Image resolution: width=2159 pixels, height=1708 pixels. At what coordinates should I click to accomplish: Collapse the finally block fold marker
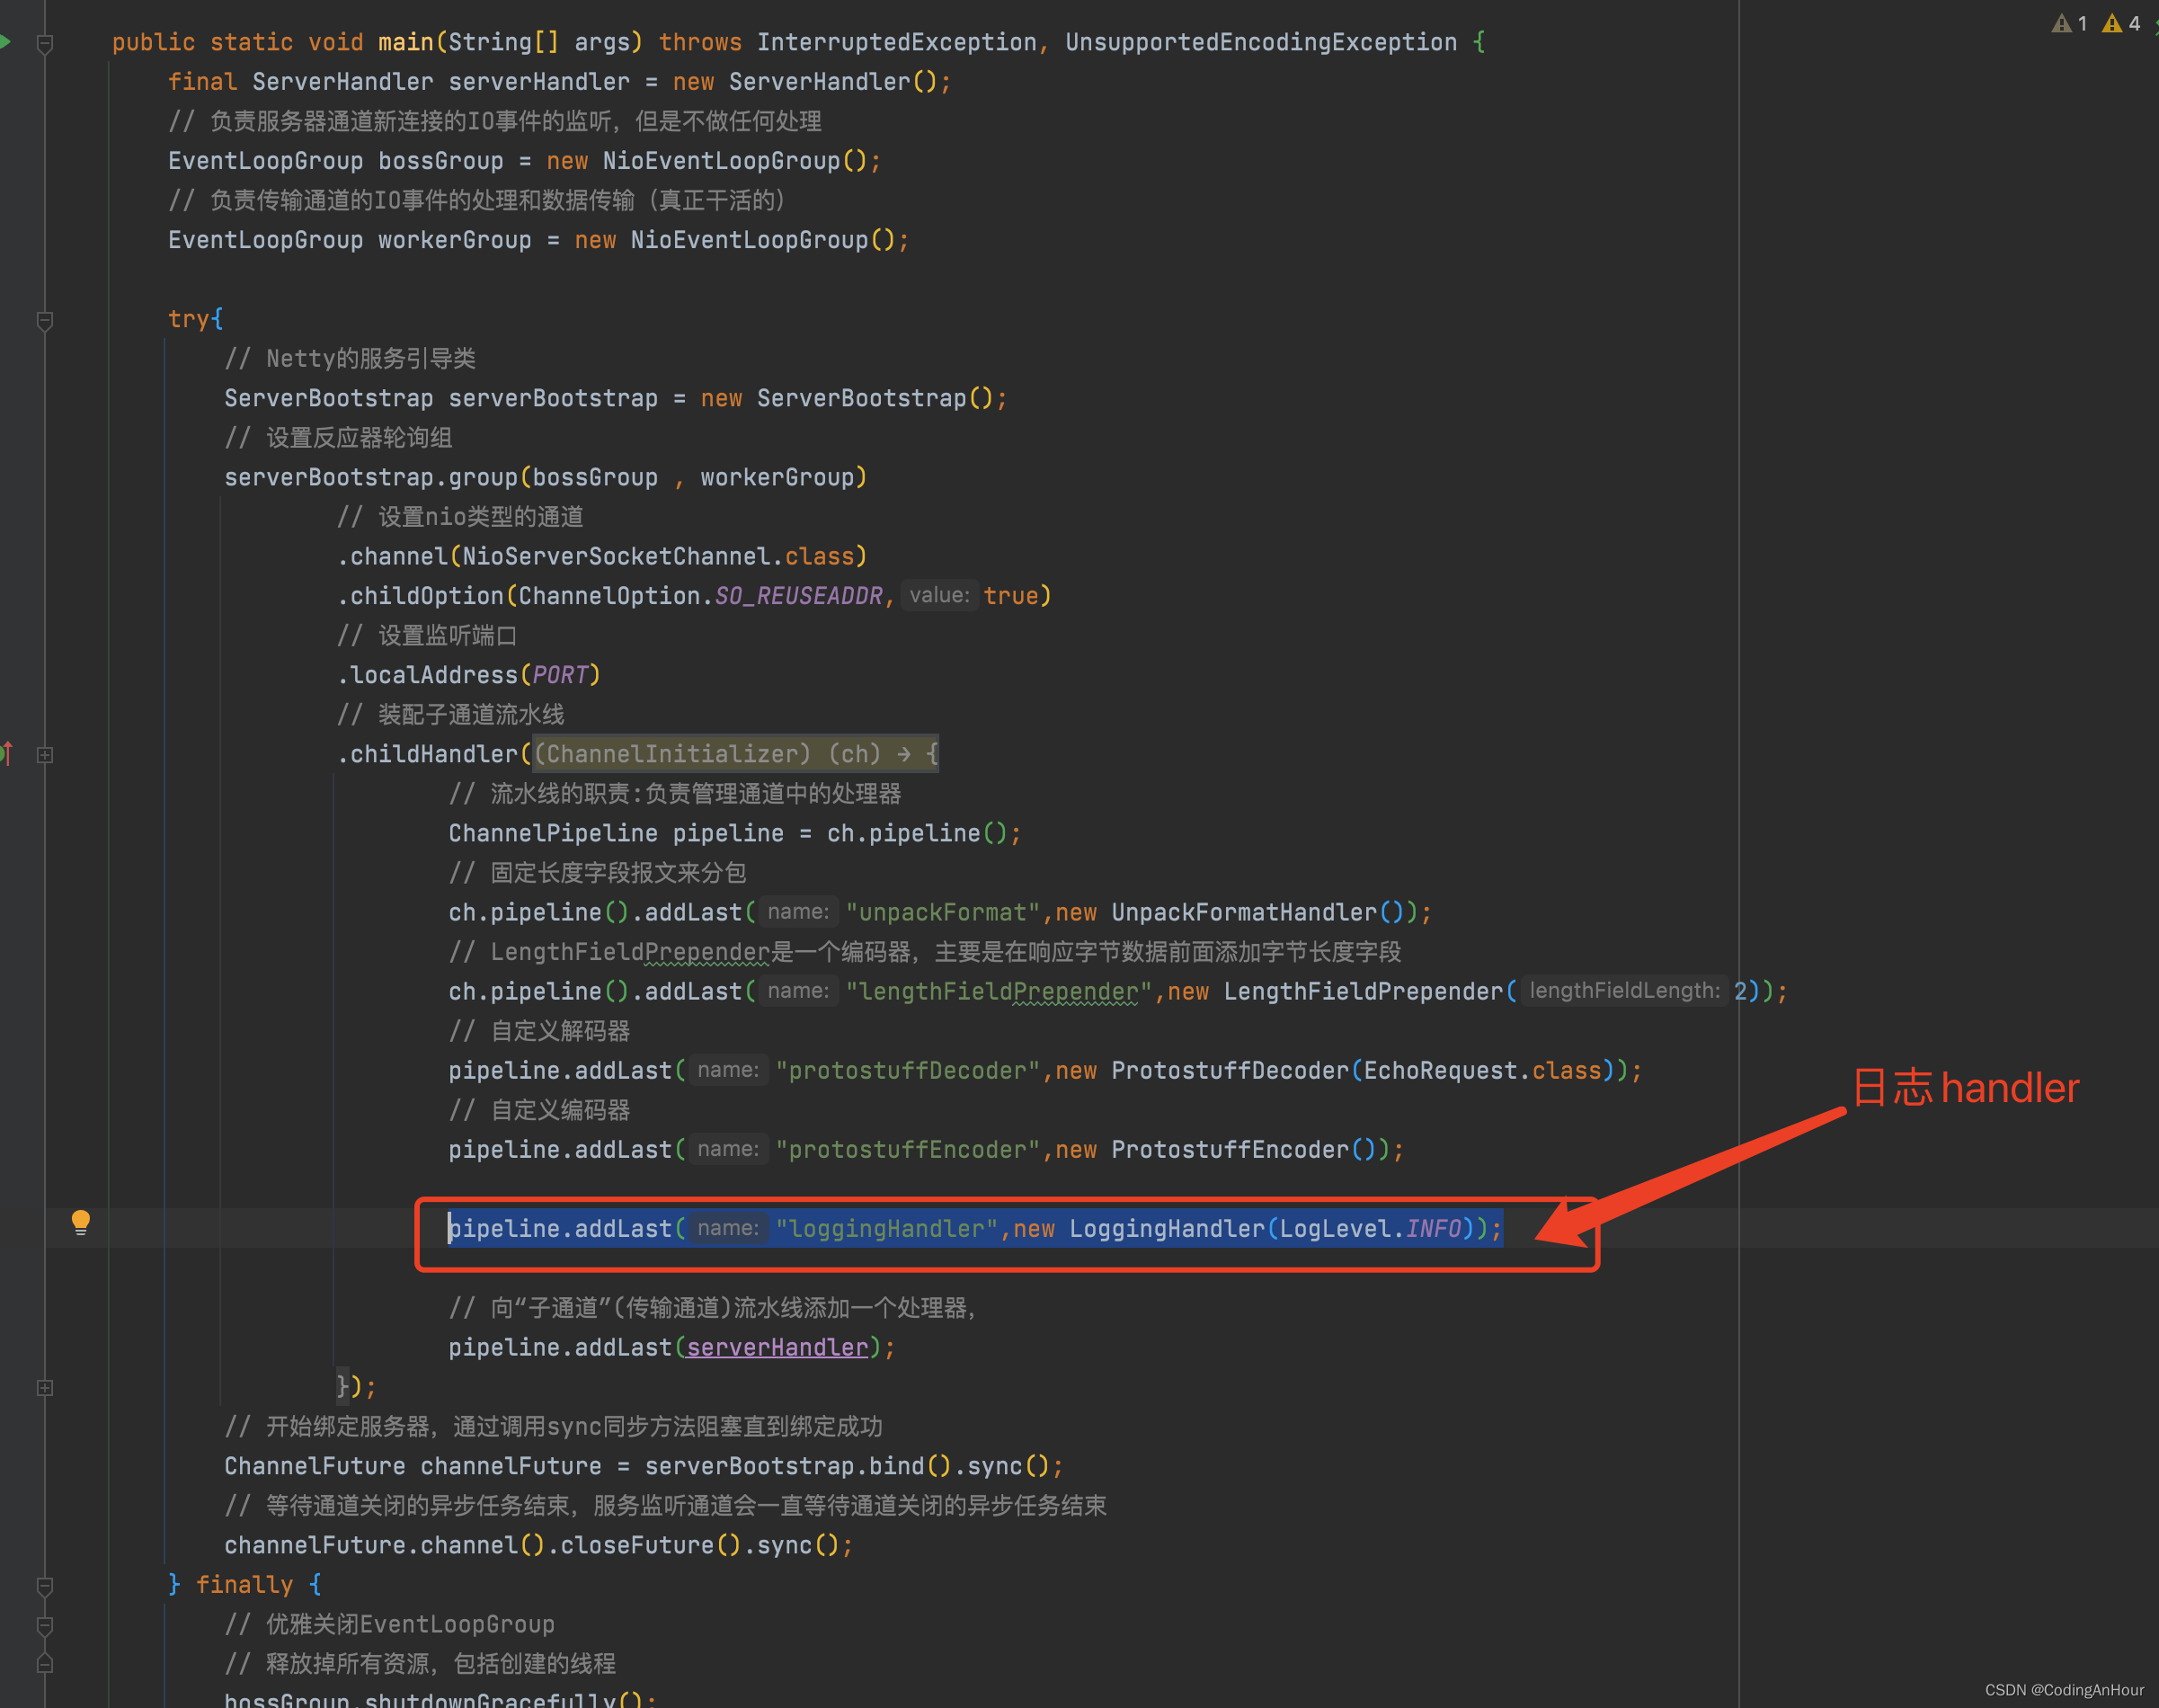point(45,1585)
